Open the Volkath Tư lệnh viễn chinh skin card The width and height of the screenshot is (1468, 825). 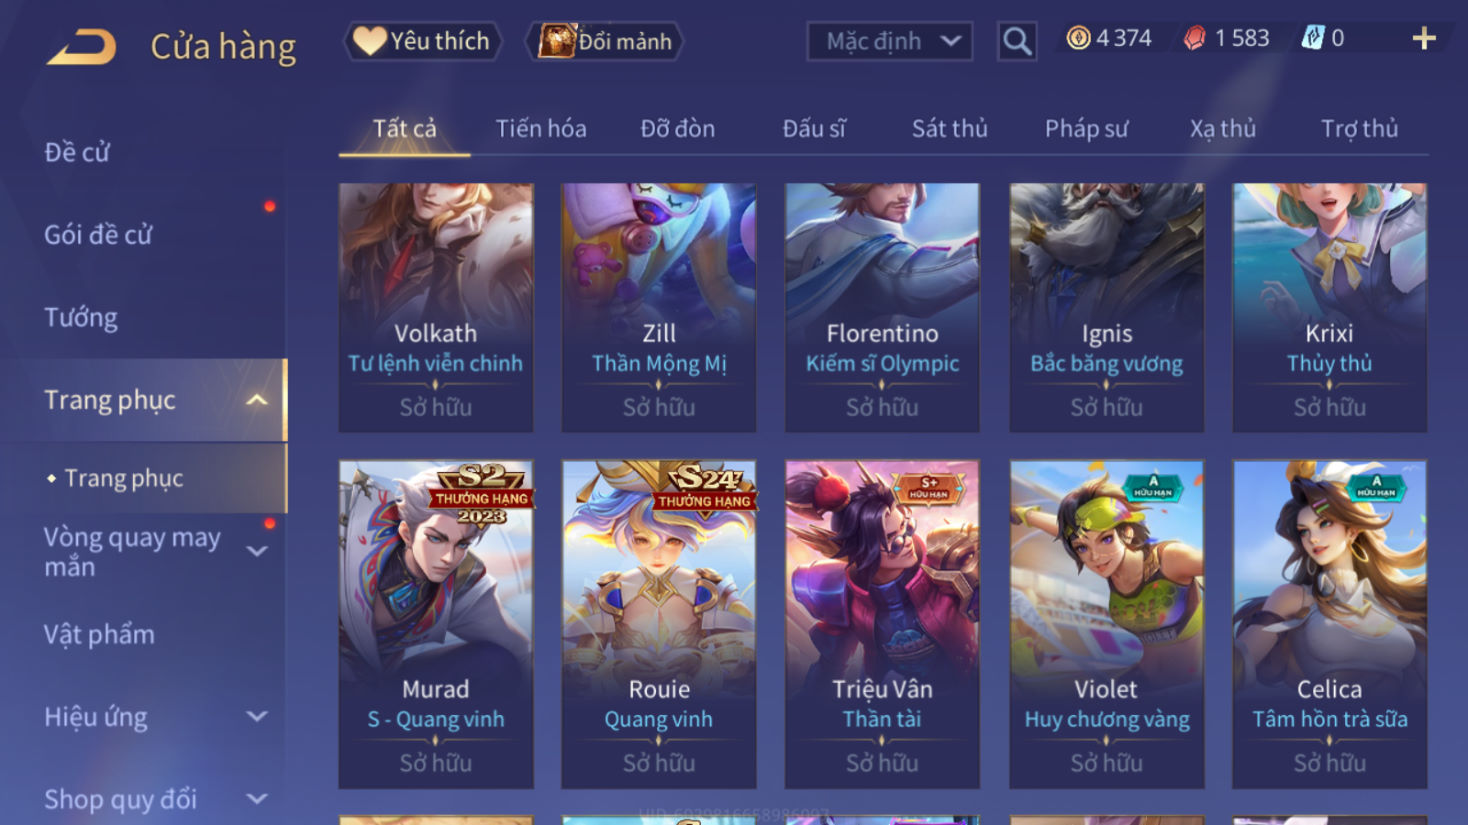(436, 307)
